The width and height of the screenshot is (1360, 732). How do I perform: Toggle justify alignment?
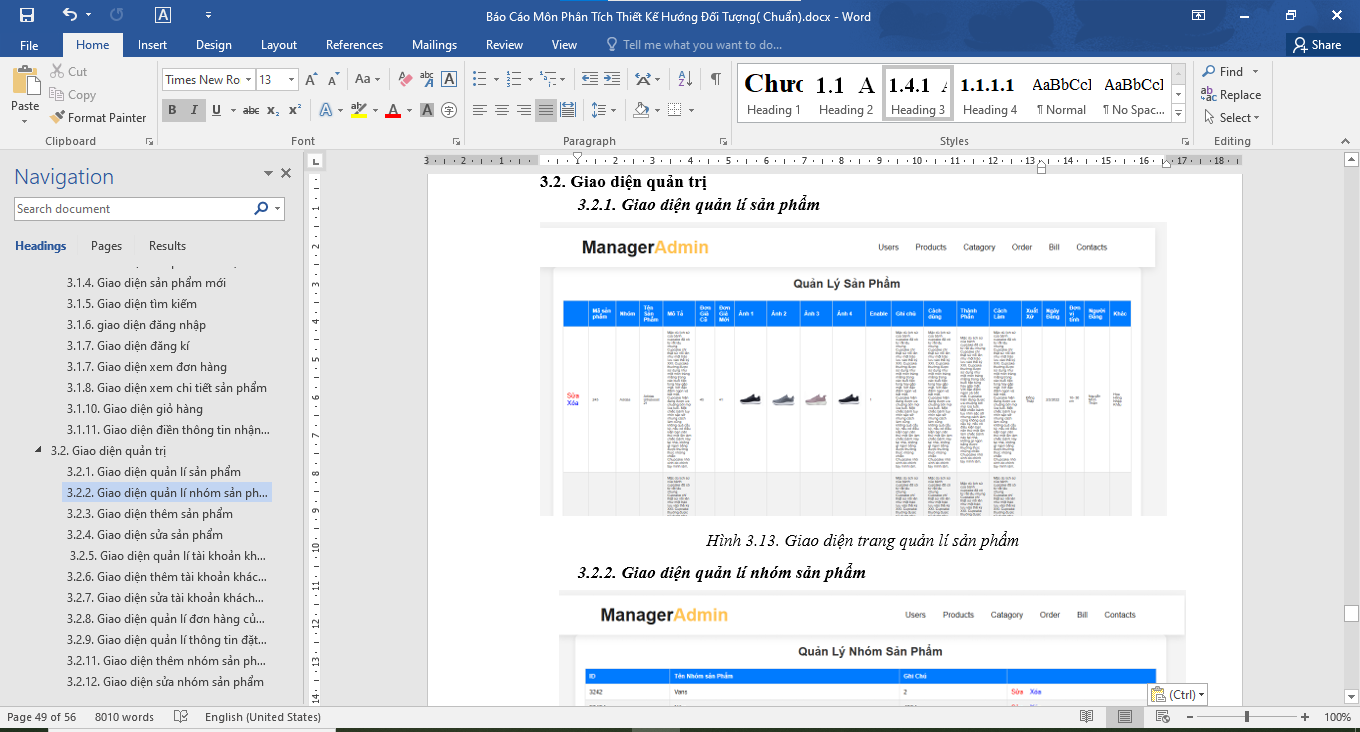click(x=546, y=110)
